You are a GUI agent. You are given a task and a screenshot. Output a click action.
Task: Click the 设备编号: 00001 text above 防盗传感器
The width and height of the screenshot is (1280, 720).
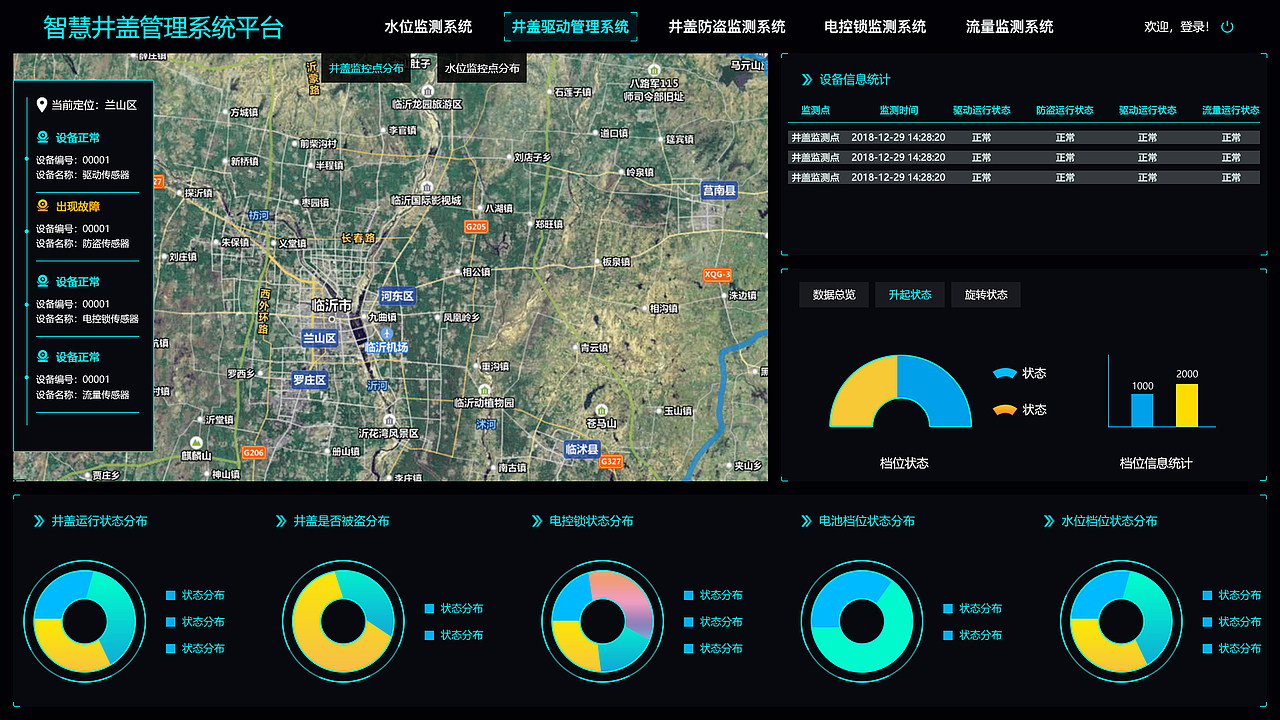point(73,229)
